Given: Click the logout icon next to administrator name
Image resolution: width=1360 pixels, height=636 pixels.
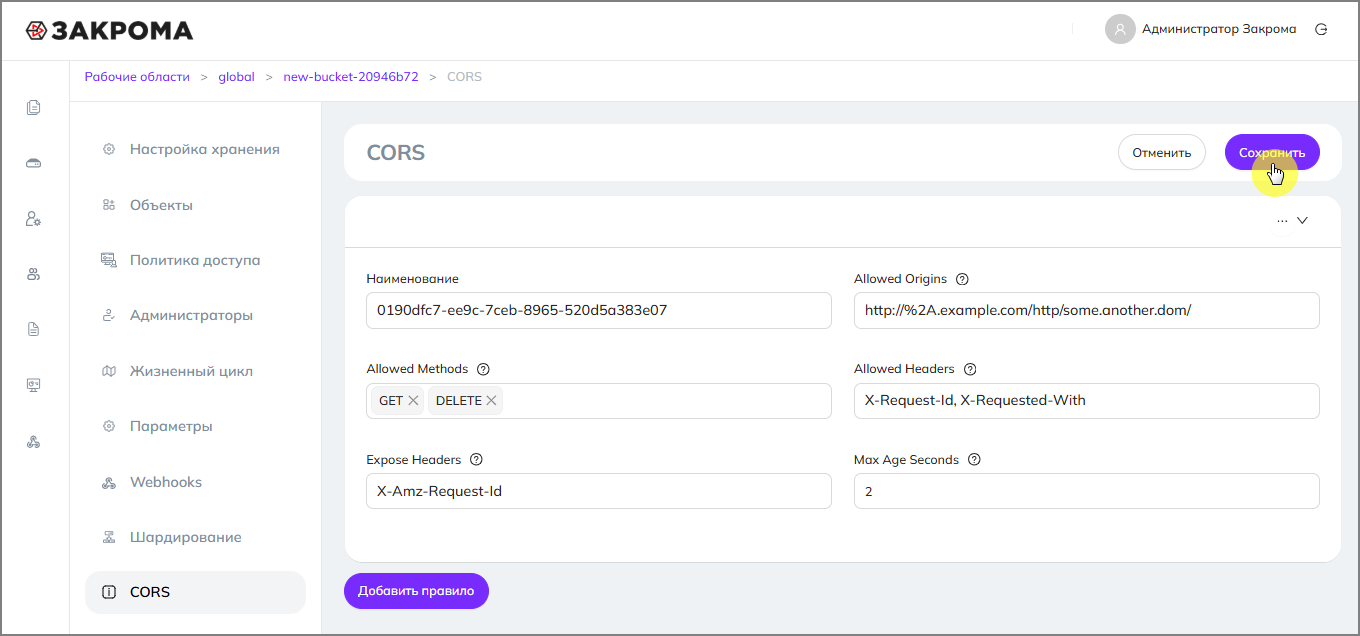Looking at the screenshot, I should tap(1321, 30).
